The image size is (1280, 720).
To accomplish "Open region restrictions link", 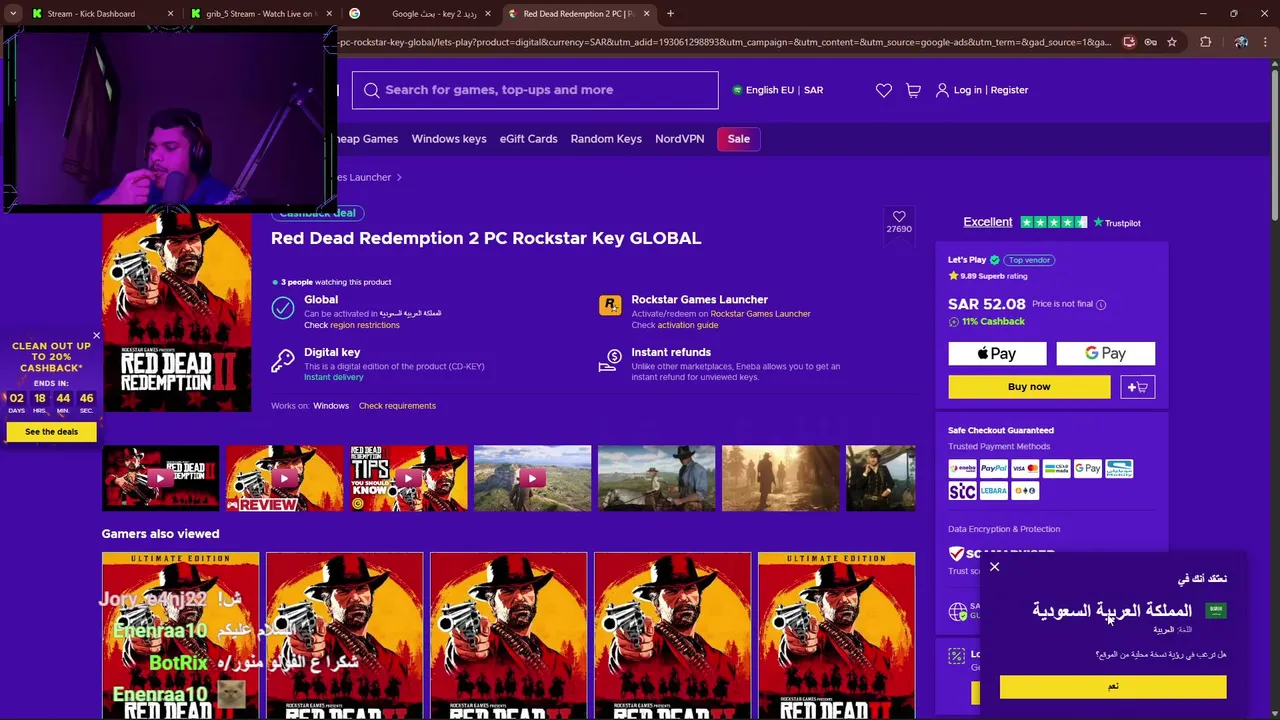I will [x=365, y=325].
